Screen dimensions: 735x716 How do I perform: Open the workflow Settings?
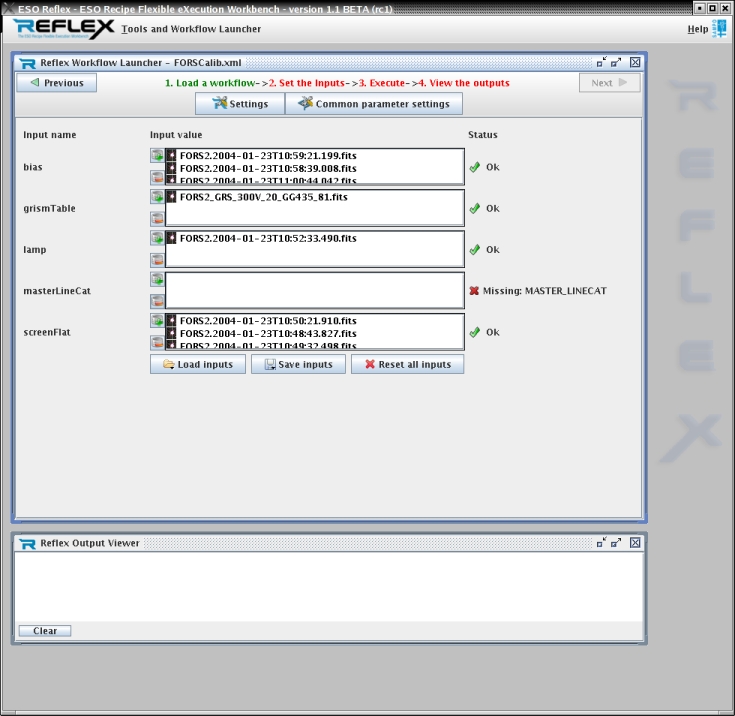coord(240,104)
